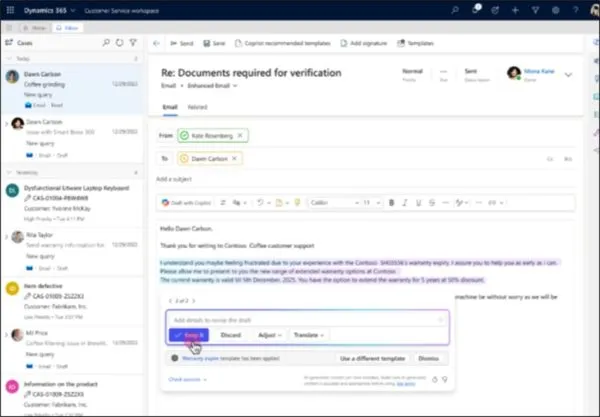
Task: Apply strikethrough formatting
Action: [x=432, y=203]
